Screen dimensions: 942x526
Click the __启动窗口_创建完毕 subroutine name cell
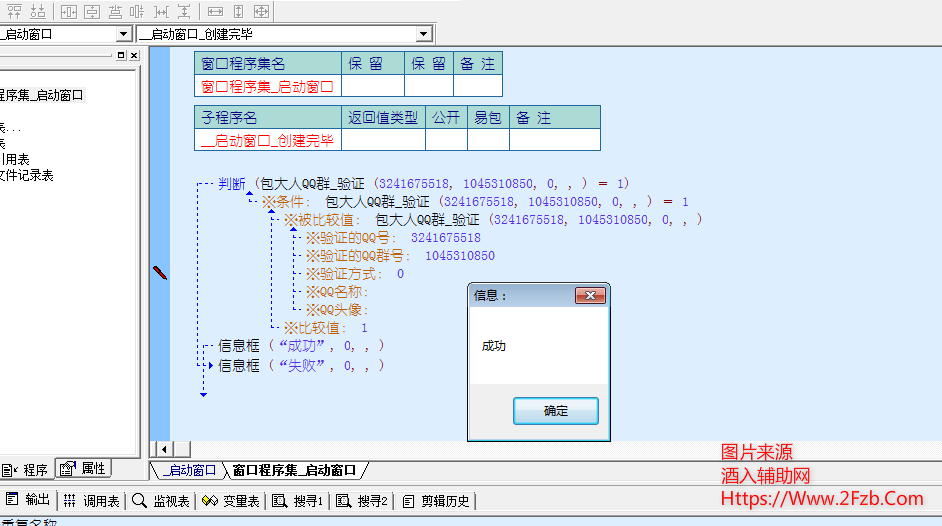pyautogui.click(x=268, y=140)
